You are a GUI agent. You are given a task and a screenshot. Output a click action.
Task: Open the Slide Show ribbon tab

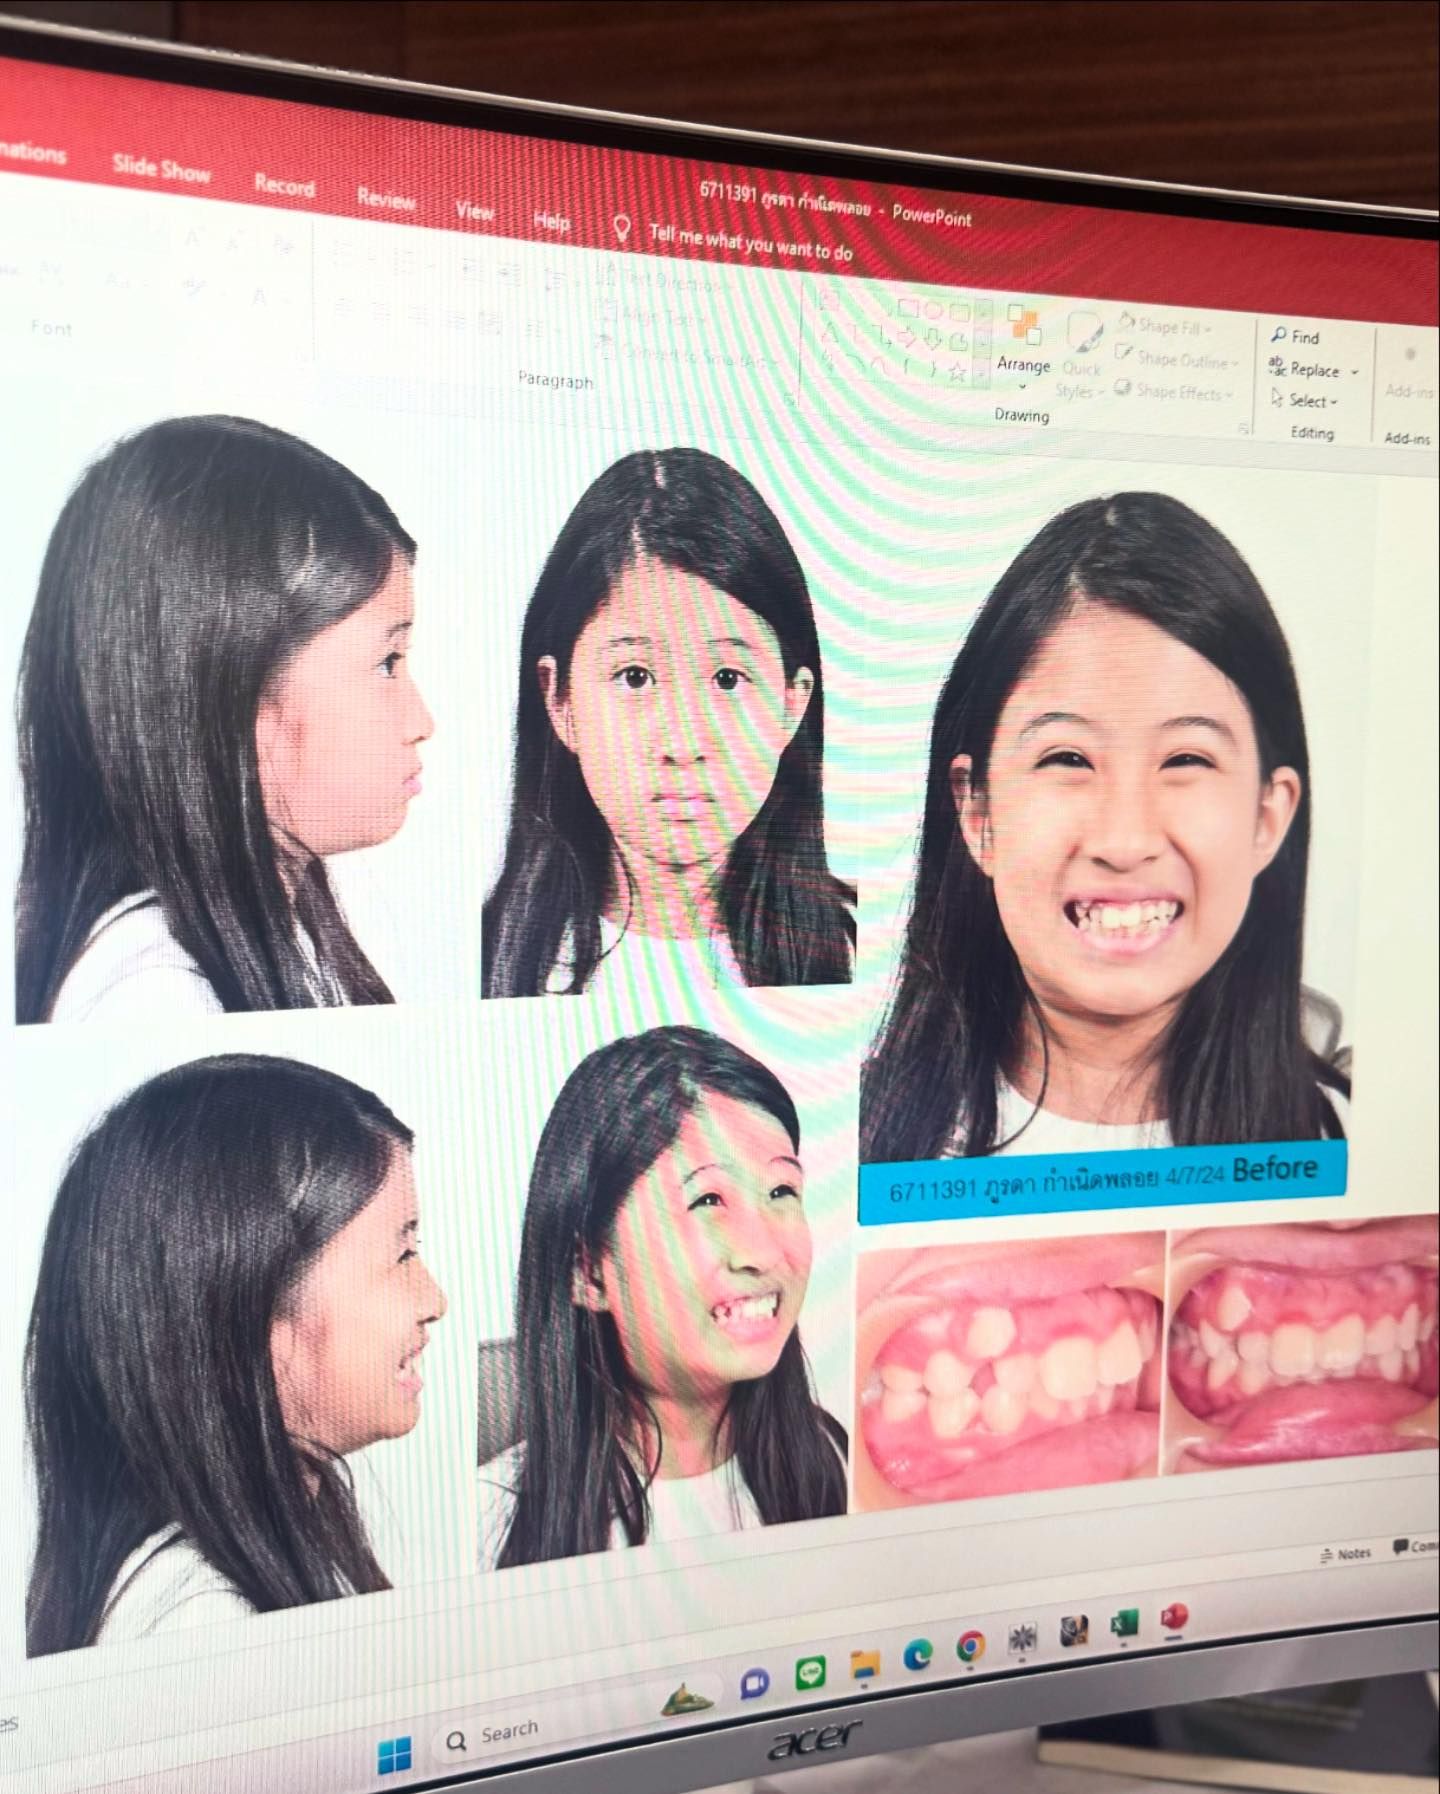pyautogui.click(x=161, y=167)
